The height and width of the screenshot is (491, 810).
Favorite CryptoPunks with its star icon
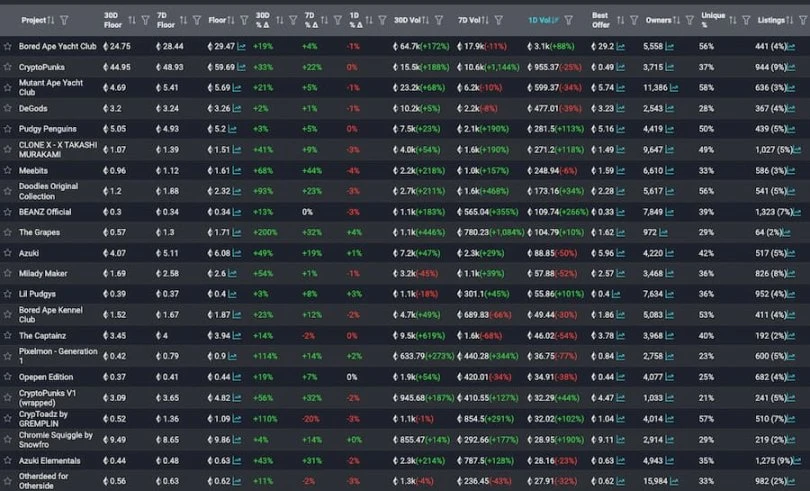(x=8, y=67)
